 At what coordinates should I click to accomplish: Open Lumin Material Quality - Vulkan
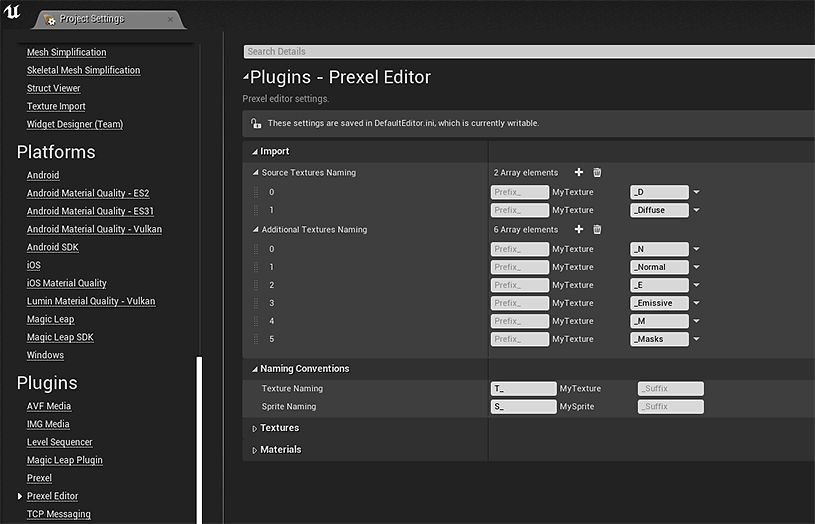[x=91, y=301]
